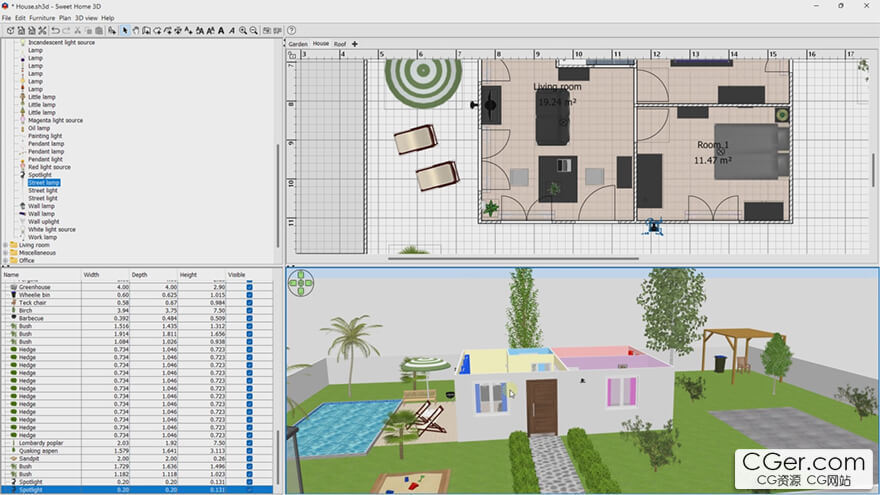Click the Copy toolbar icon
The width and height of the screenshot is (880, 495).
(89, 30)
